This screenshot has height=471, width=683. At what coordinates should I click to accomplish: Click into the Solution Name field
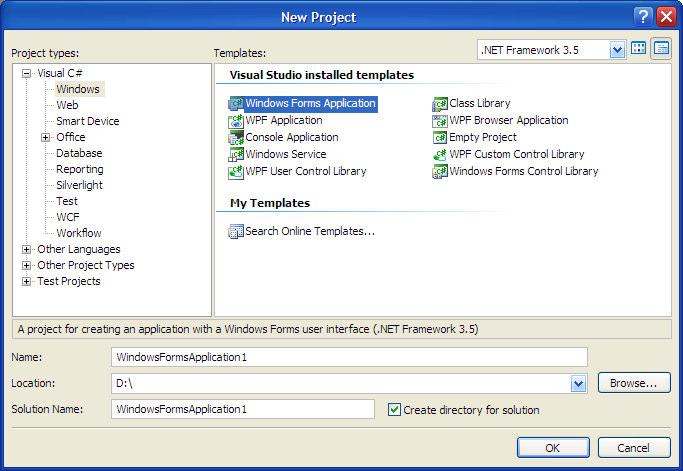(243, 409)
